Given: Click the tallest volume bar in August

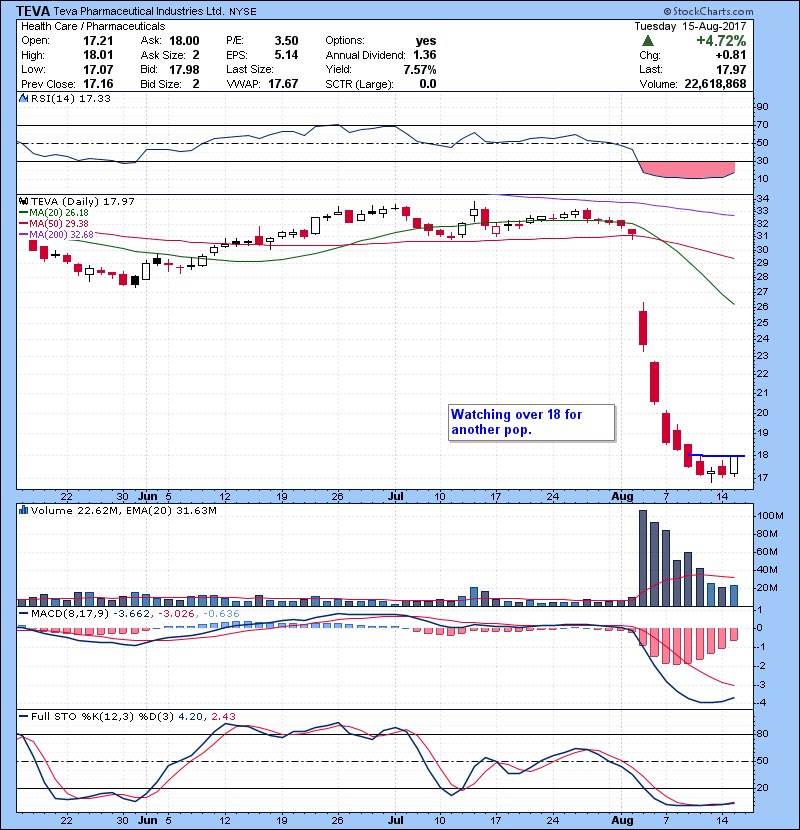Looking at the screenshot, I should point(643,558).
